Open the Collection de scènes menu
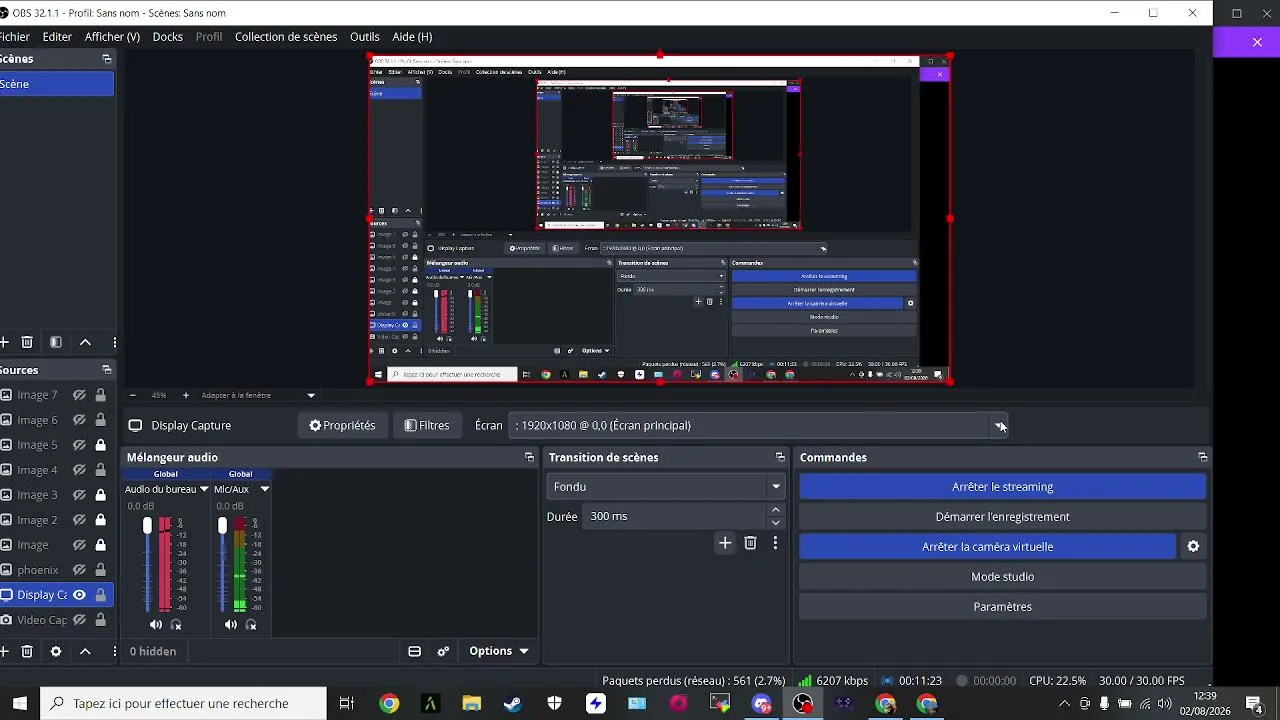This screenshot has height=720, width=1280. coord(286,37)
